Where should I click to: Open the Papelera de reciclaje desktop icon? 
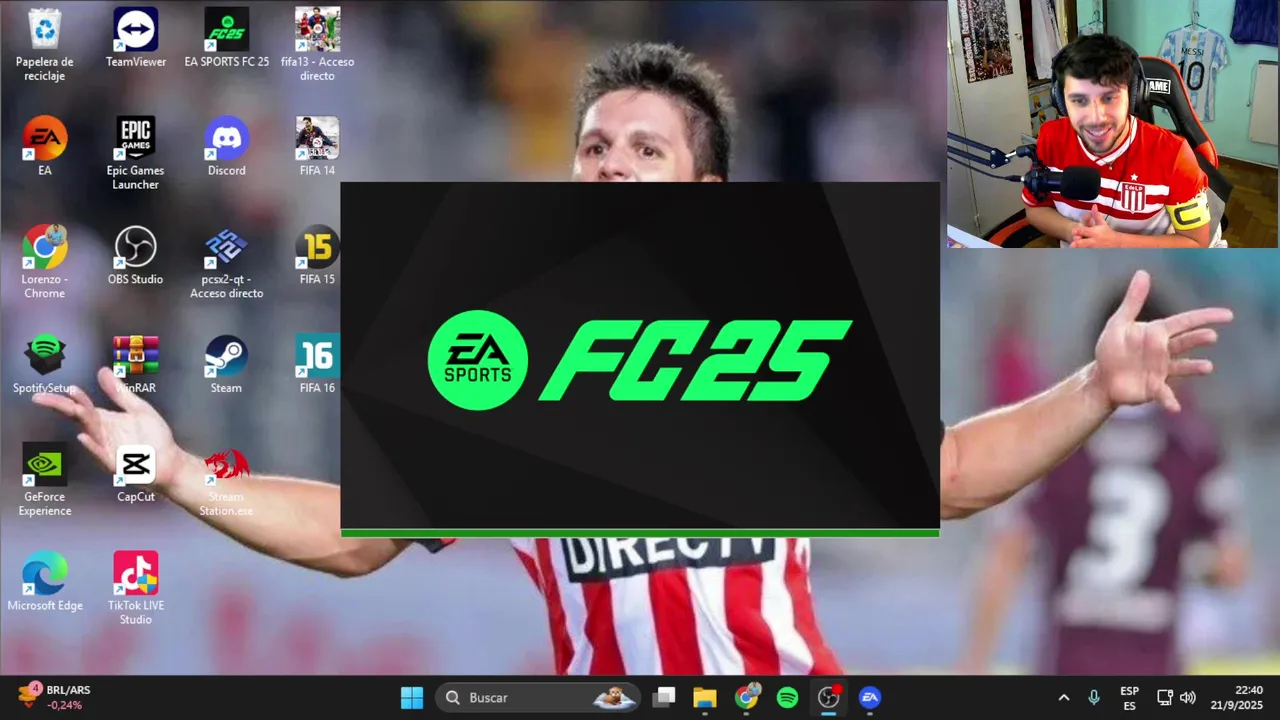point(45,45)
